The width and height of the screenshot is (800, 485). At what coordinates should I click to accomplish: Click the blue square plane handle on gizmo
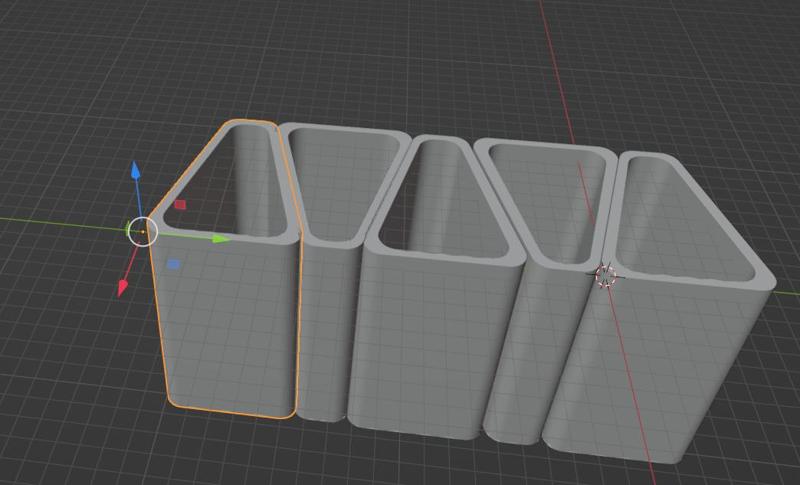[x=173, y=265]
